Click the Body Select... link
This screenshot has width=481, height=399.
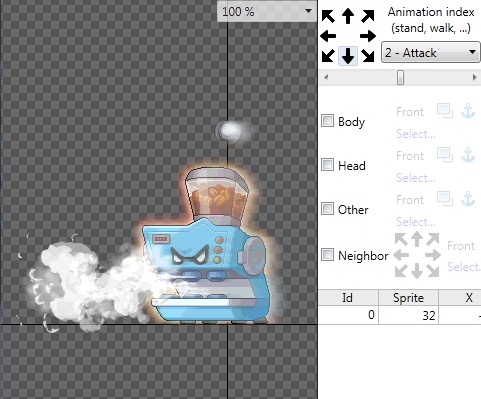(416, 134)
